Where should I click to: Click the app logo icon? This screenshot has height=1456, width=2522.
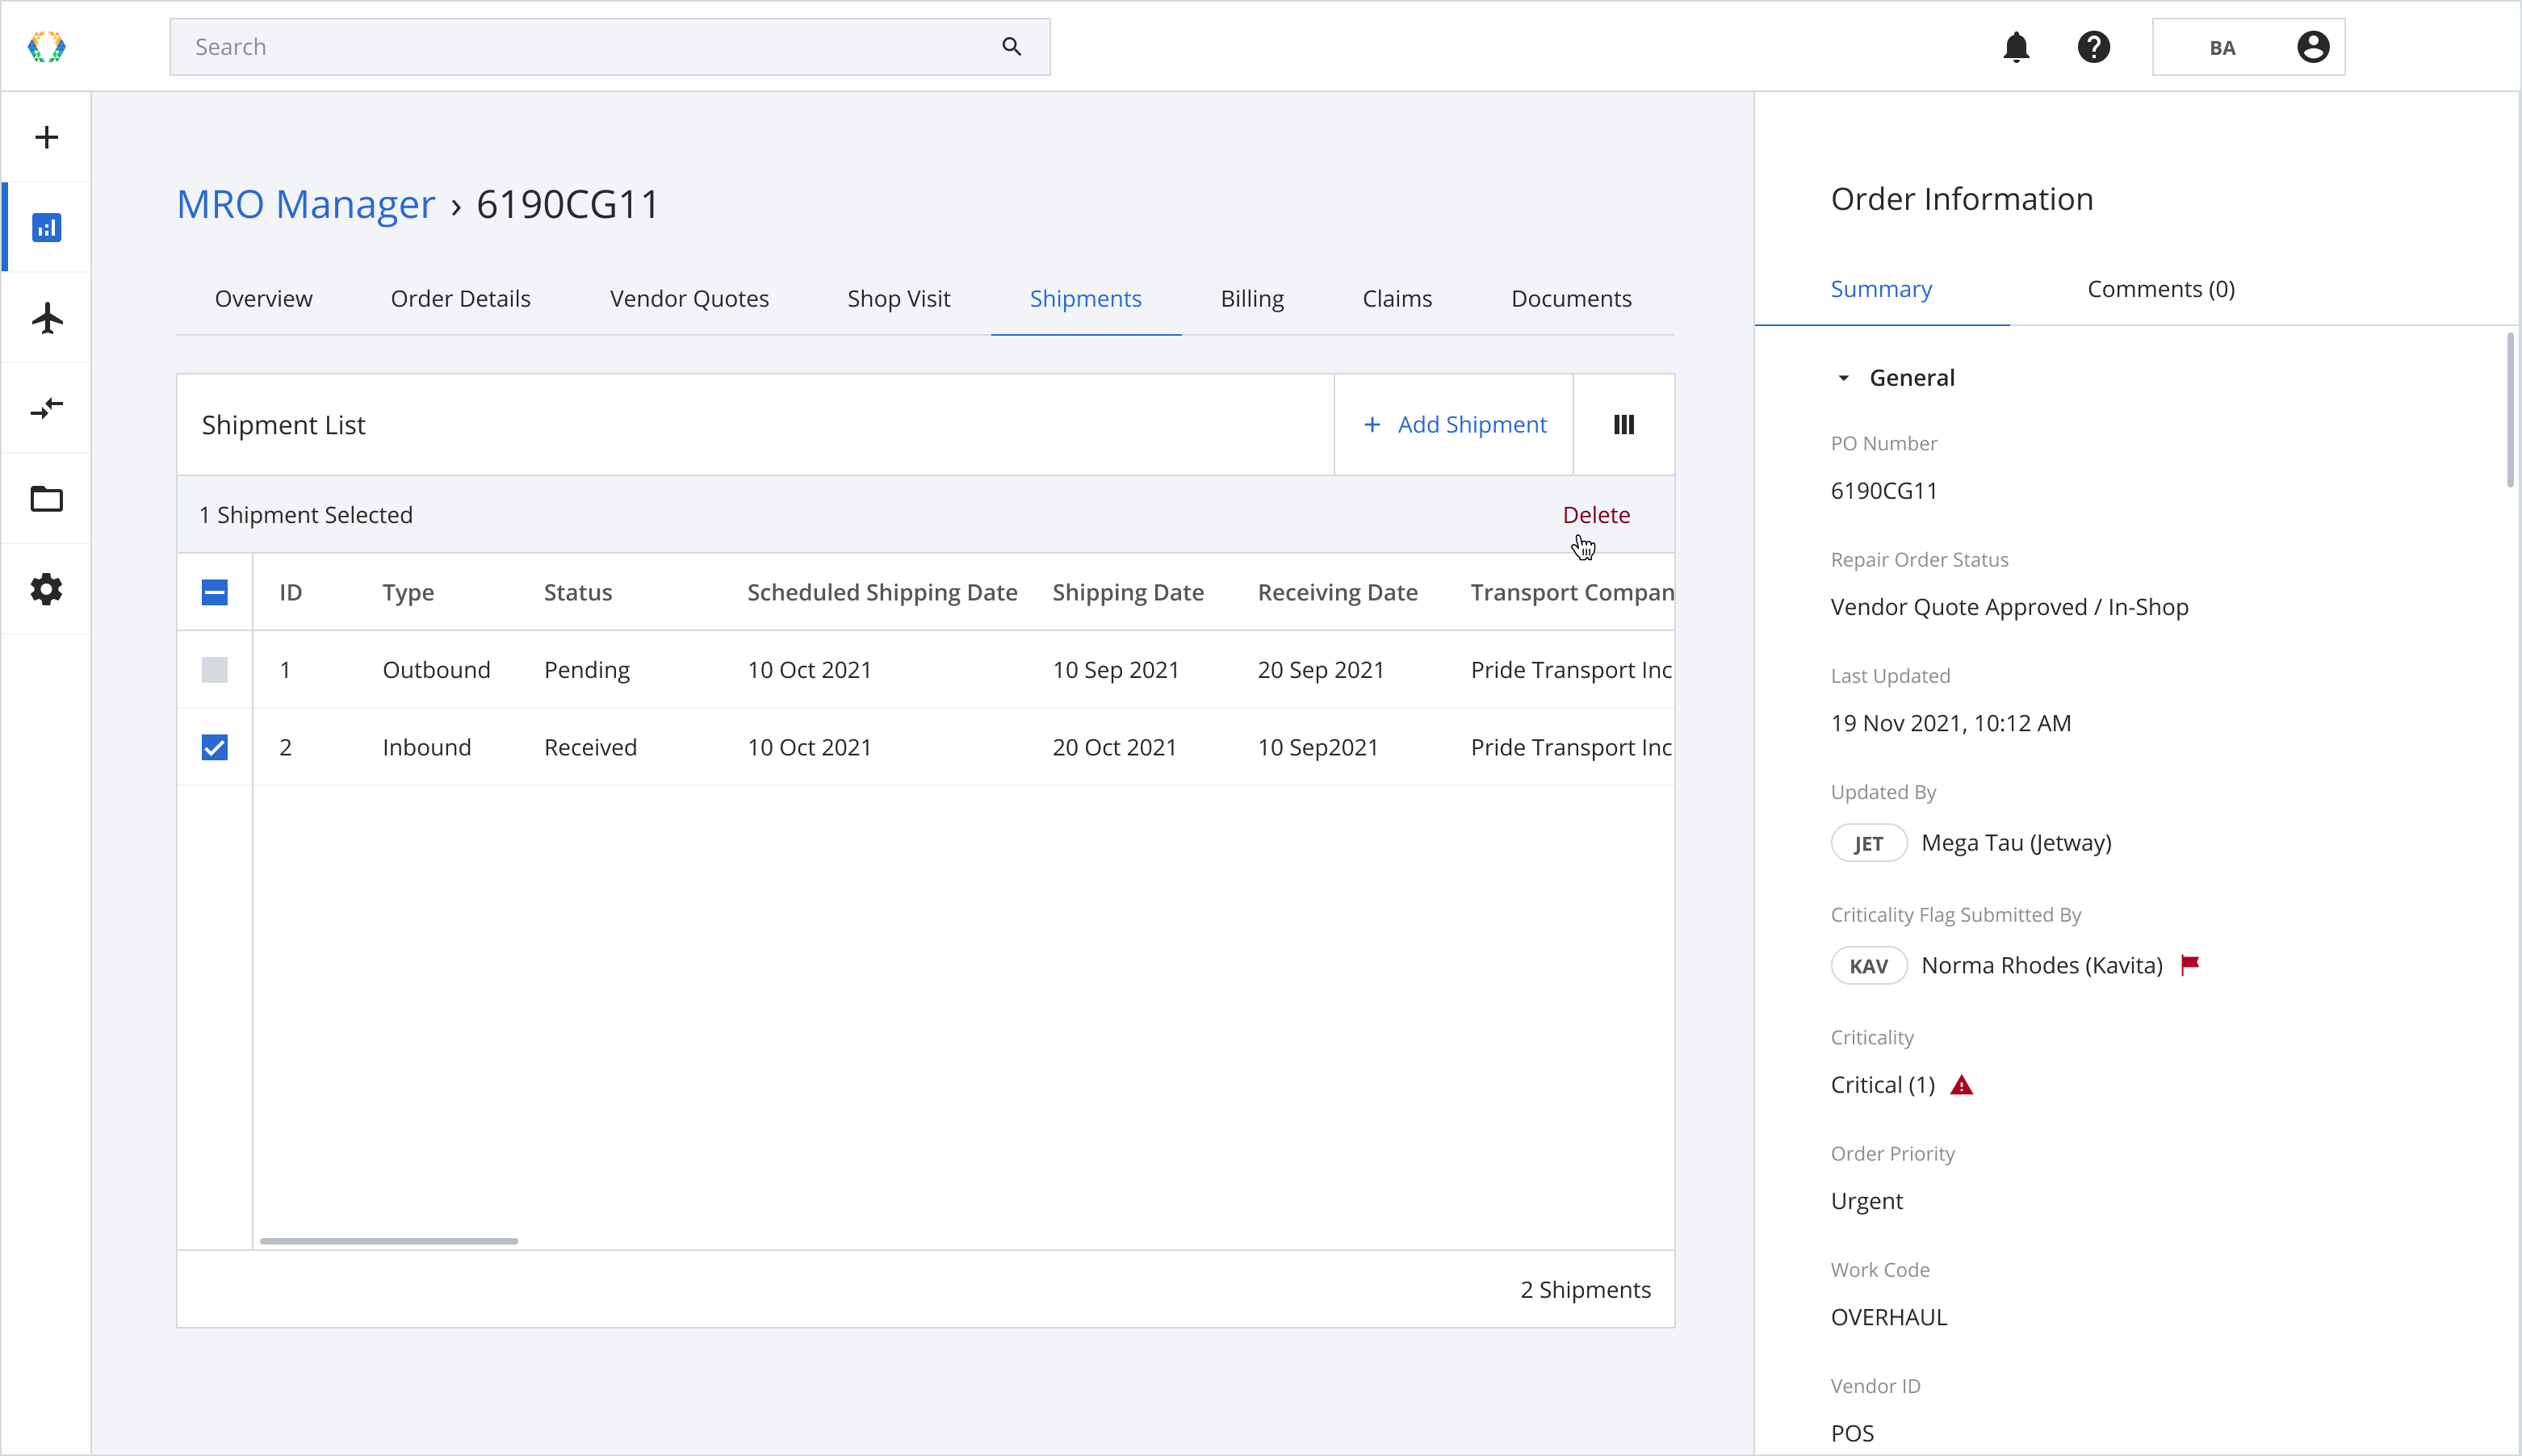tap(46, 46)
